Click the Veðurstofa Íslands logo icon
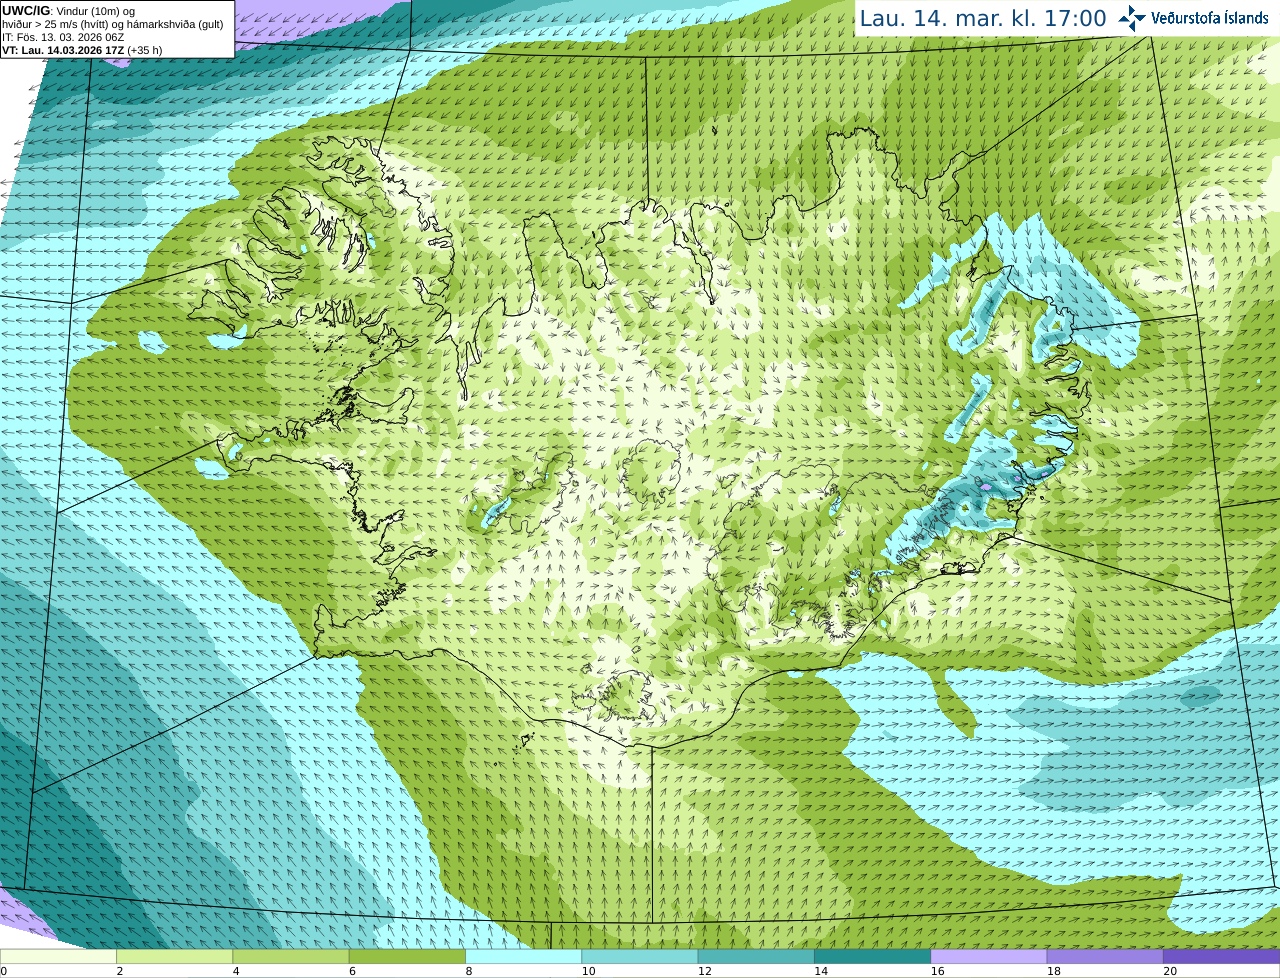 click(1132, 18)
